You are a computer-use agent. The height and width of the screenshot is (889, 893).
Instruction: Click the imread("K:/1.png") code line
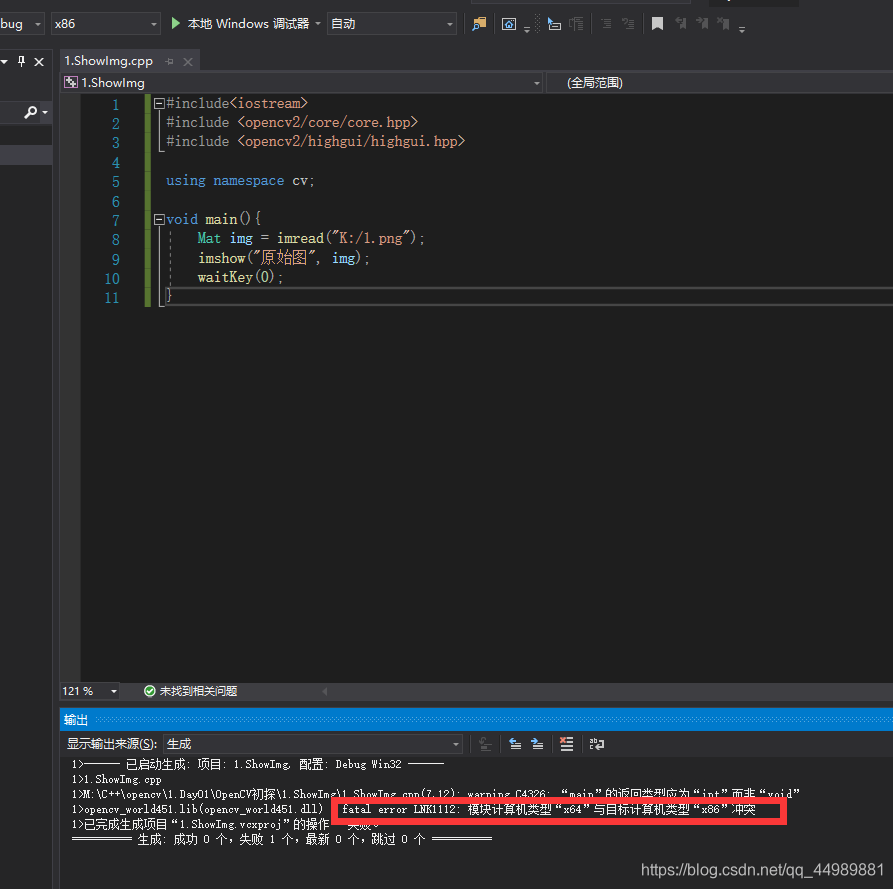click(311, 238)
